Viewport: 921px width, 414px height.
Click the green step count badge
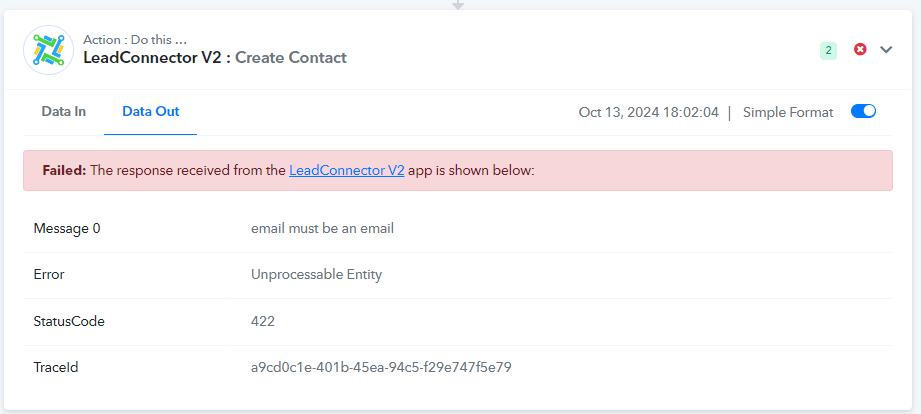[828, 51]
